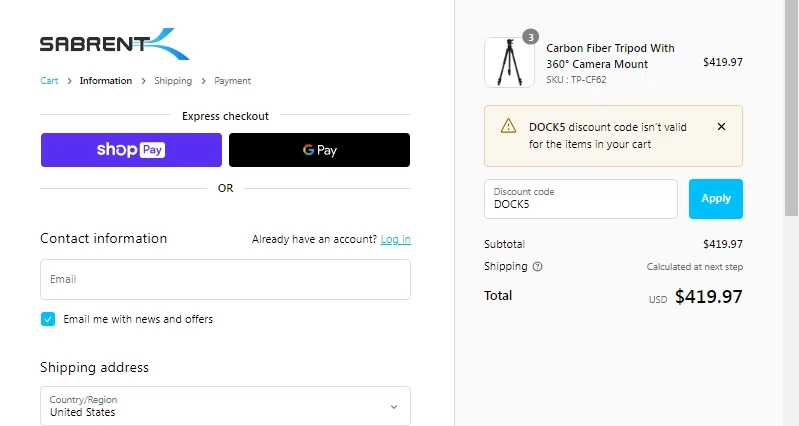Click the page vertical scrollbar
The image size is (799, 426).
point(791,108)
